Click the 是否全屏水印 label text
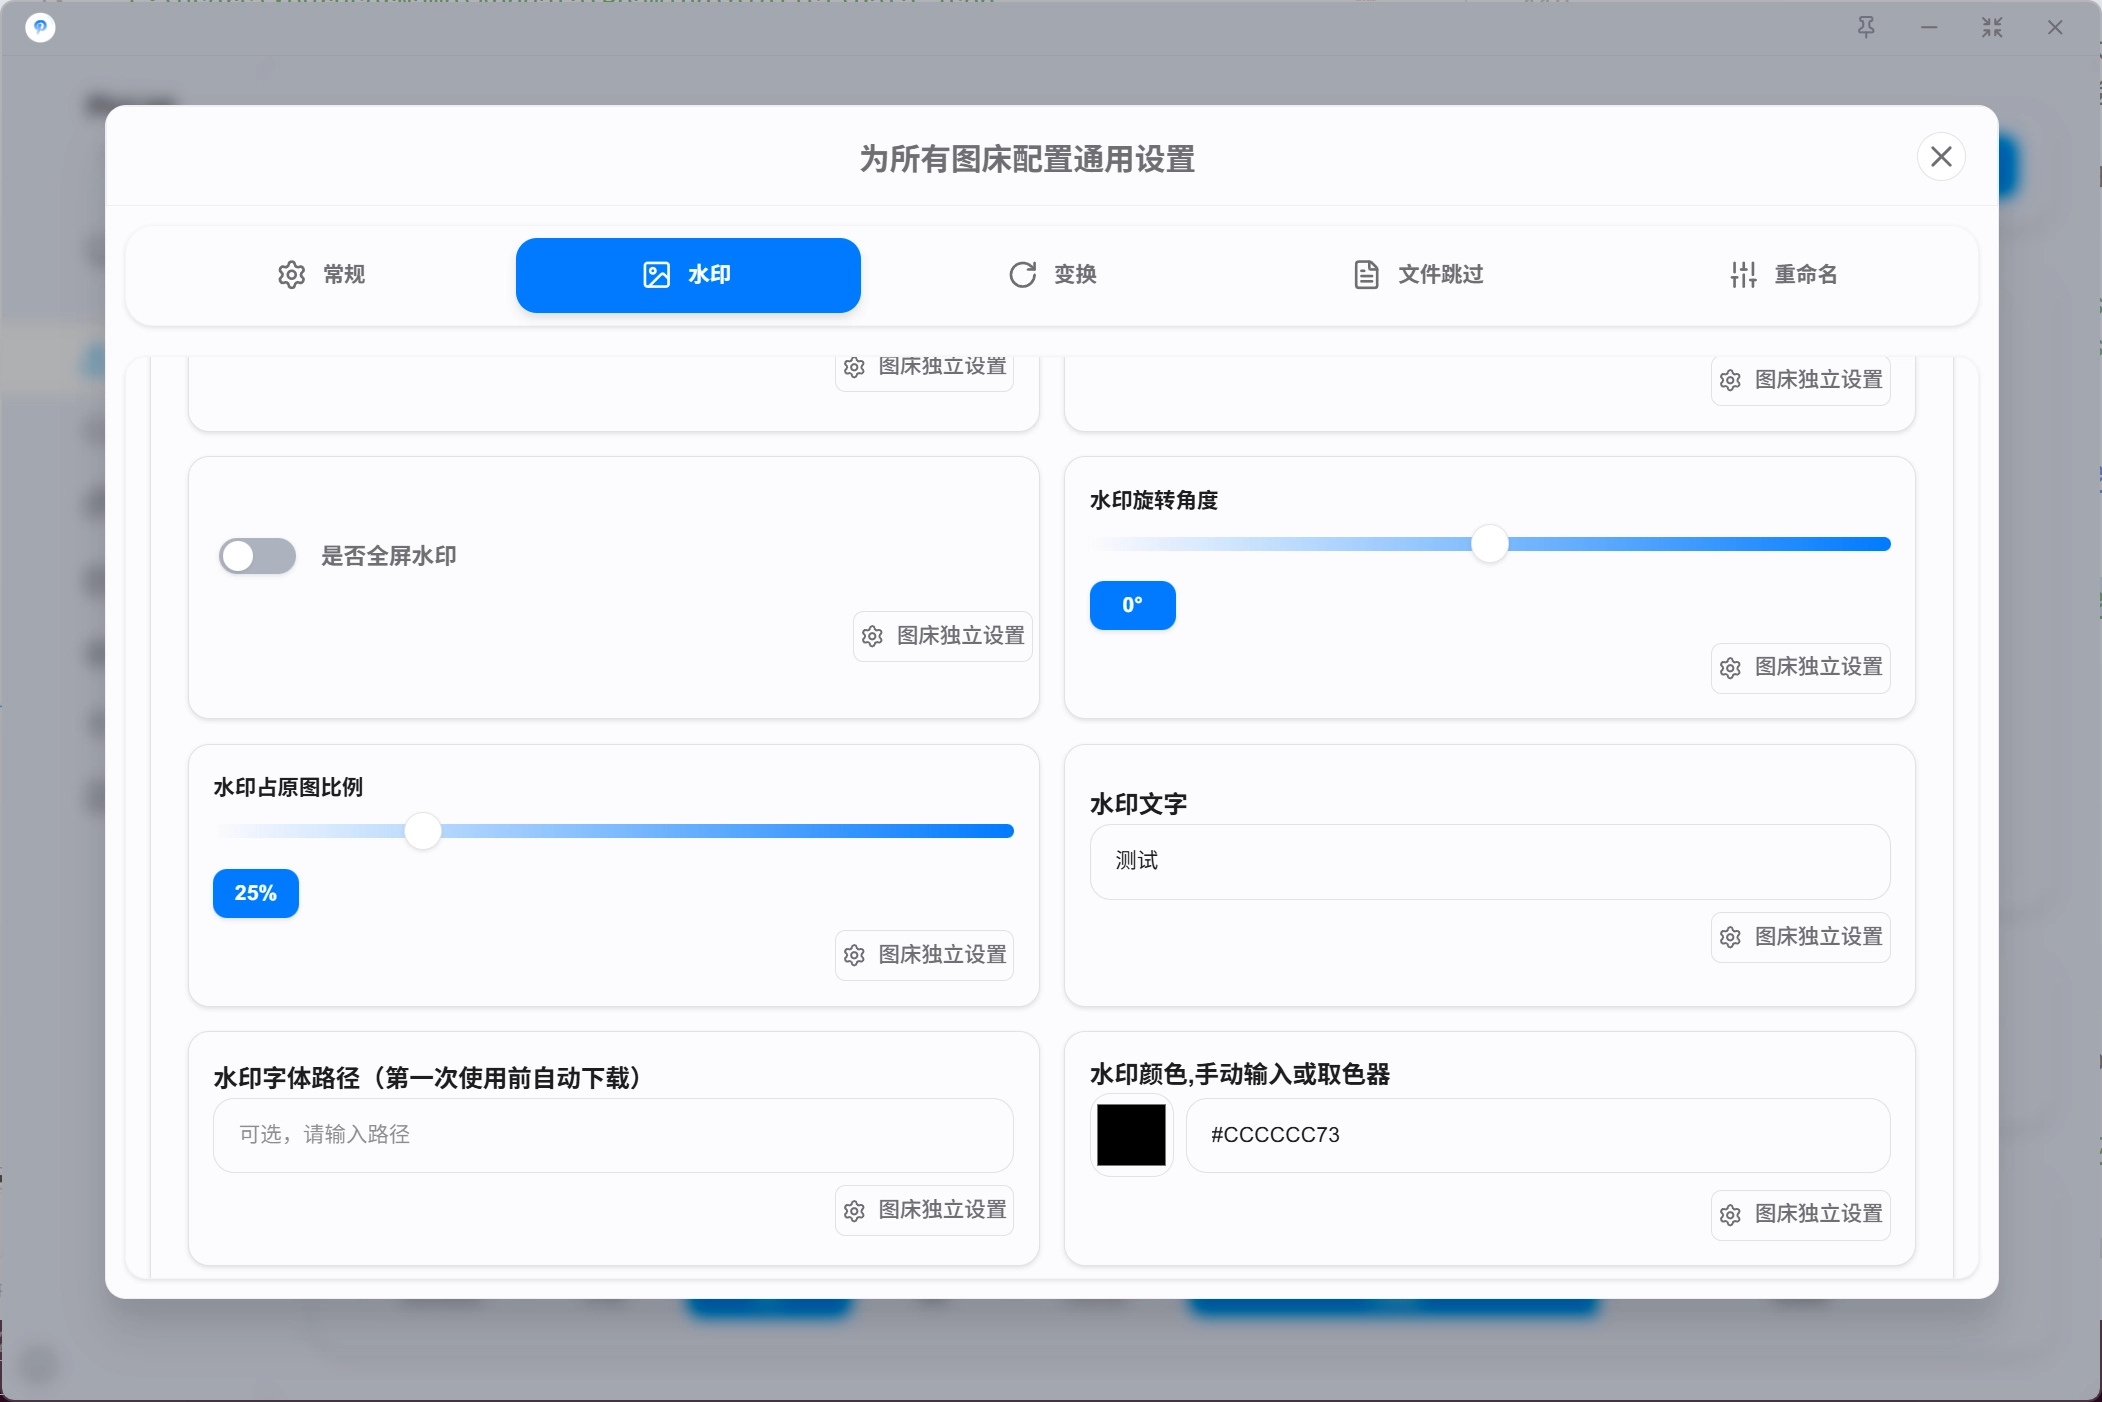The height and width of the screenshot is (1402, 2102). 389,556
